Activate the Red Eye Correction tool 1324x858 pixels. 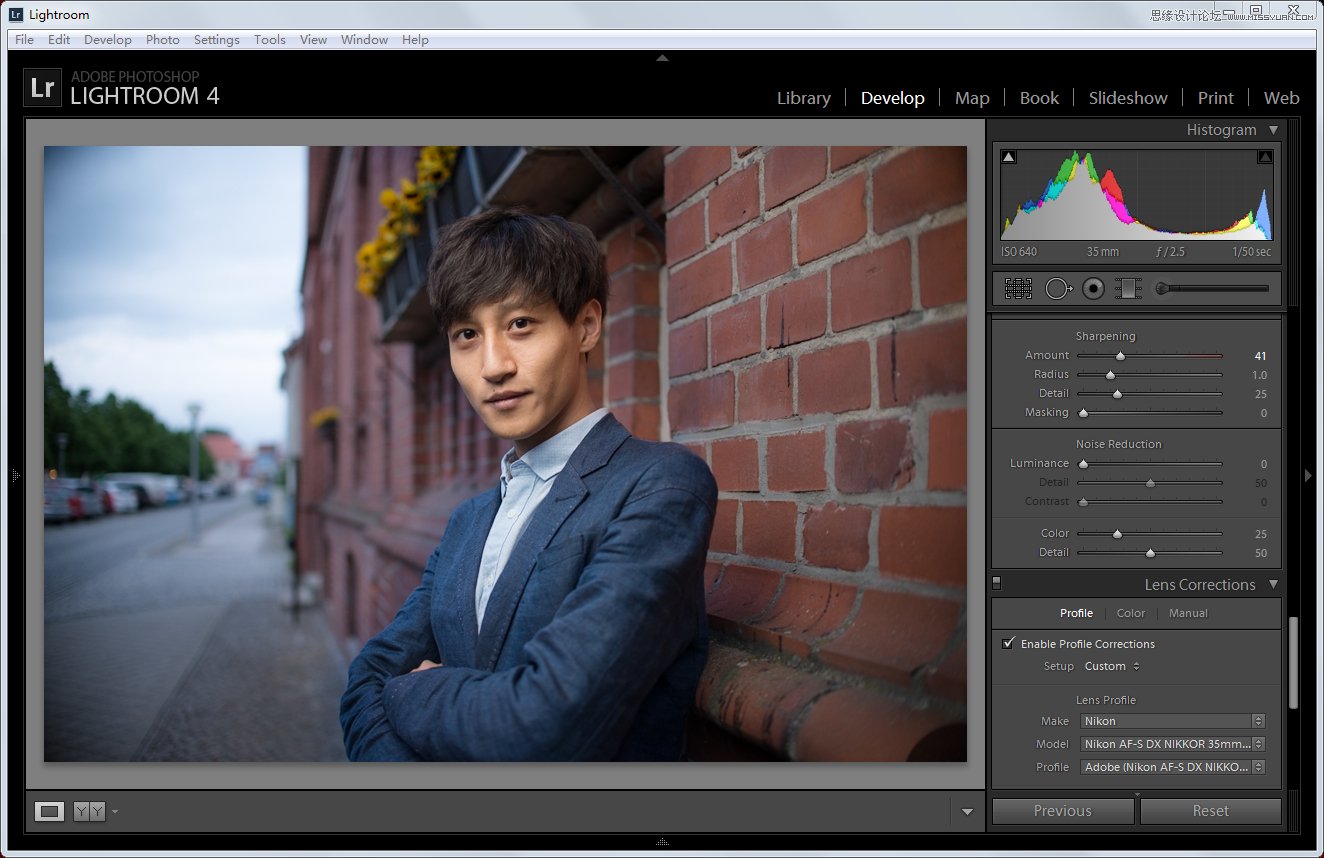tap(1093, 288)
